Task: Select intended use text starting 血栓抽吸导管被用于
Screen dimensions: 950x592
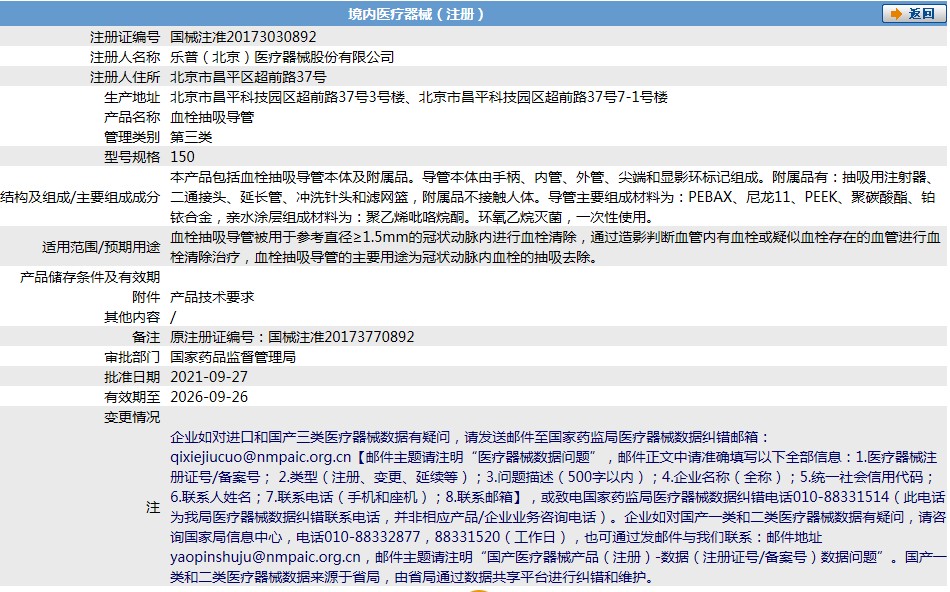Action: (x=555, y=247)
